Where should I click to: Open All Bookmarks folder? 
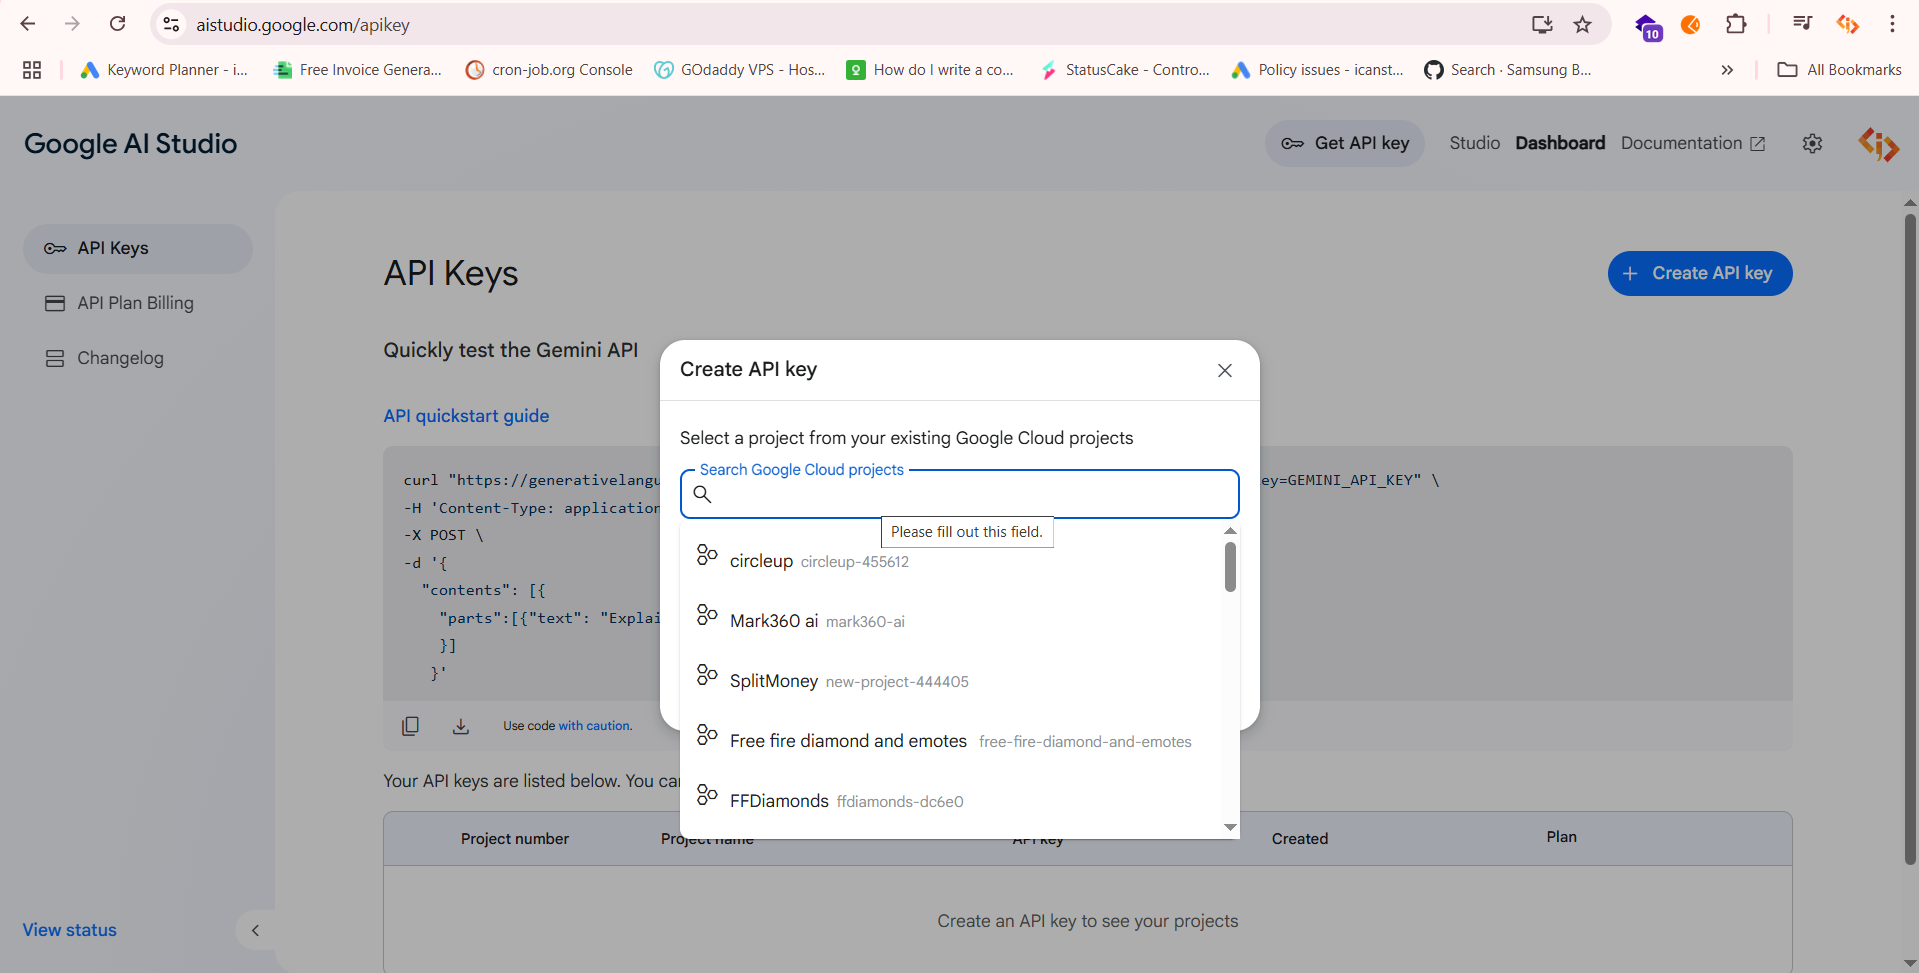tap(1840, 70)
